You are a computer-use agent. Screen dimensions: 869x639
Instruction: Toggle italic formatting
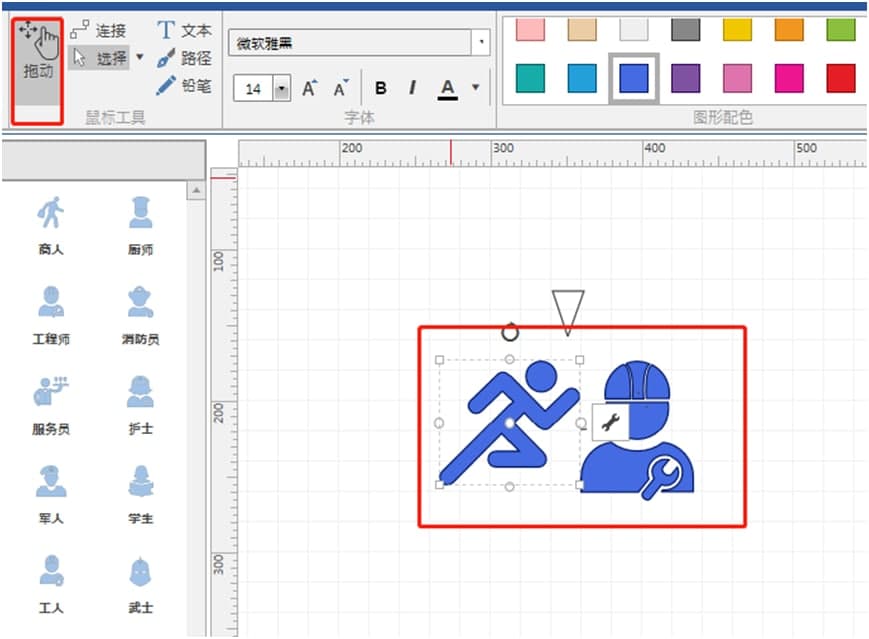point(412,88)
